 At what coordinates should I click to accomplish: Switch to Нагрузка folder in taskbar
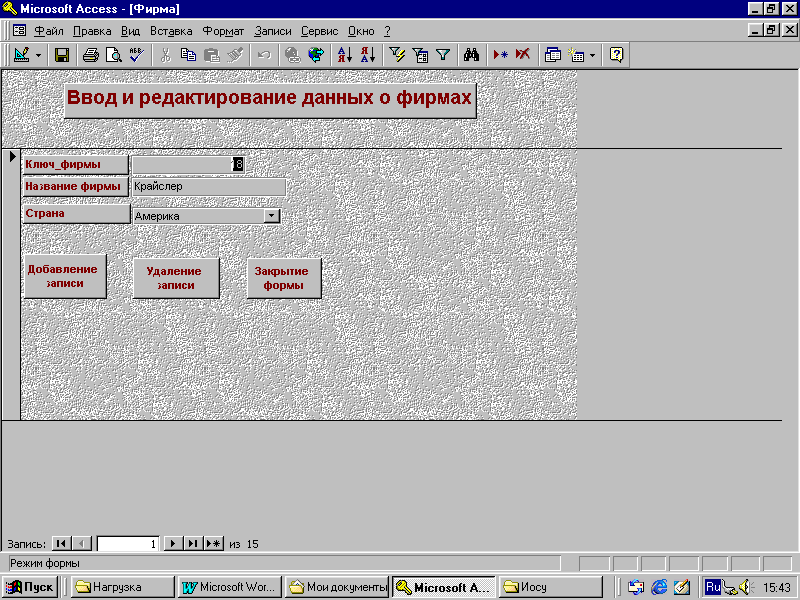click(x=122, y=587)
